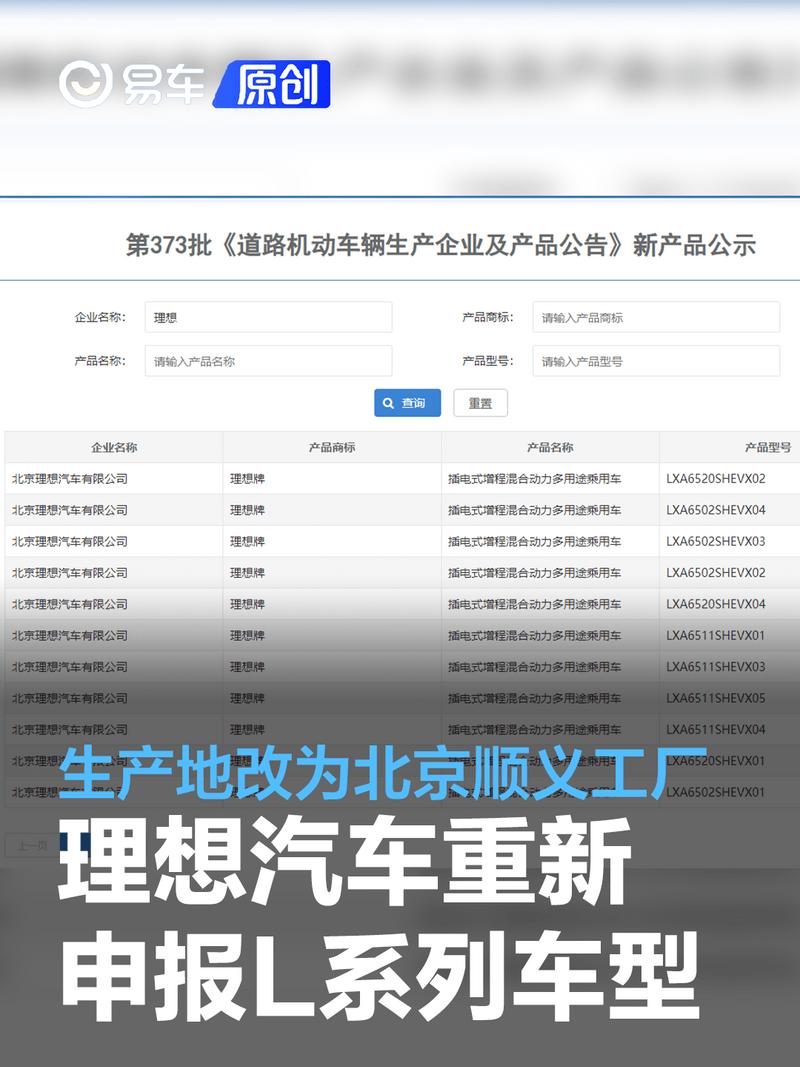Focus the 产品型号 input field

(656, 361)
